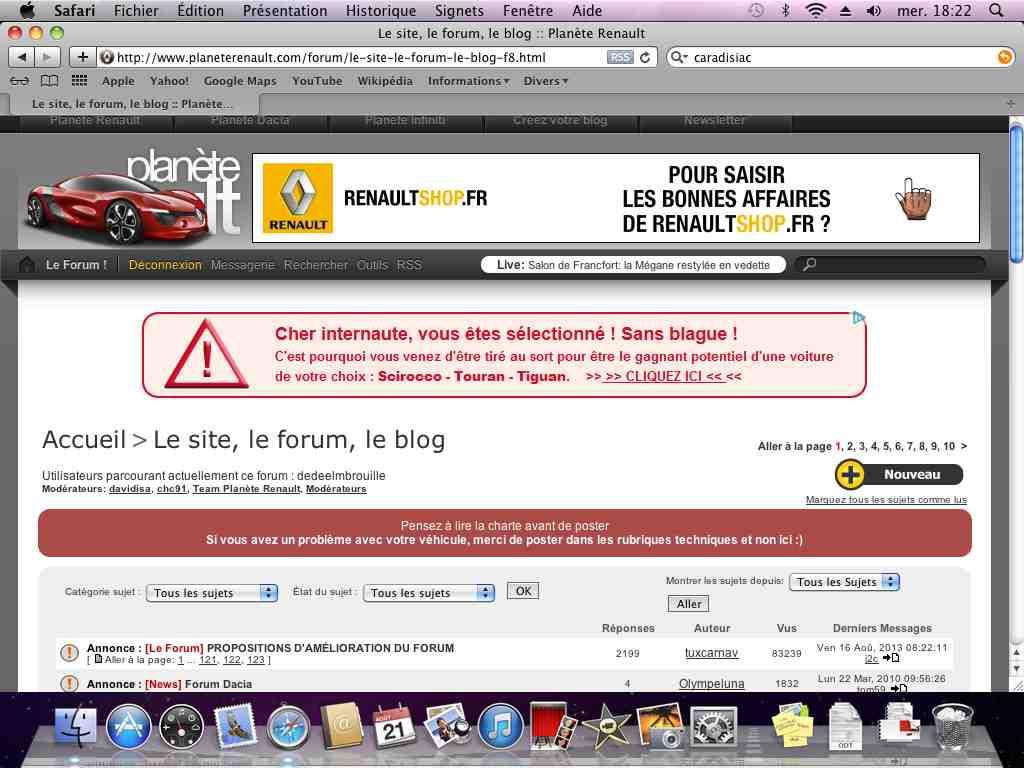Click the volume icon in menu bar

click(x=873, y=10)
